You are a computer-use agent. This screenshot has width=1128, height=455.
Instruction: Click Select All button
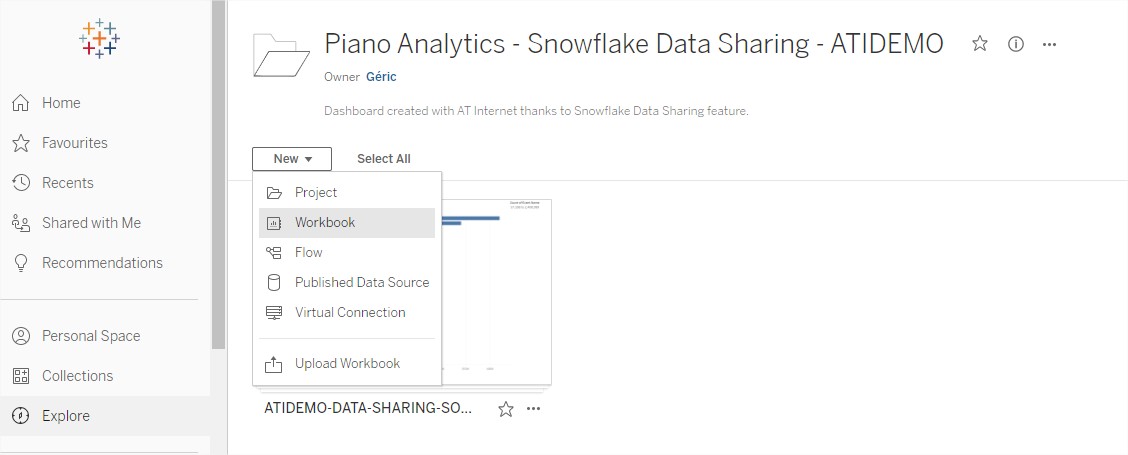[384, 159]
